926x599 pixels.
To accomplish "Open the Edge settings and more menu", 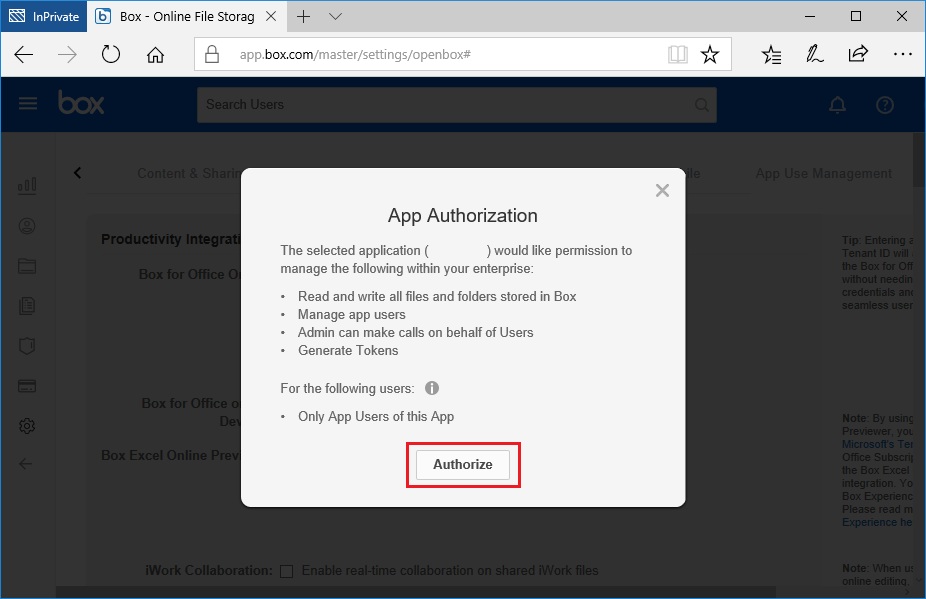I will [902, 54].
